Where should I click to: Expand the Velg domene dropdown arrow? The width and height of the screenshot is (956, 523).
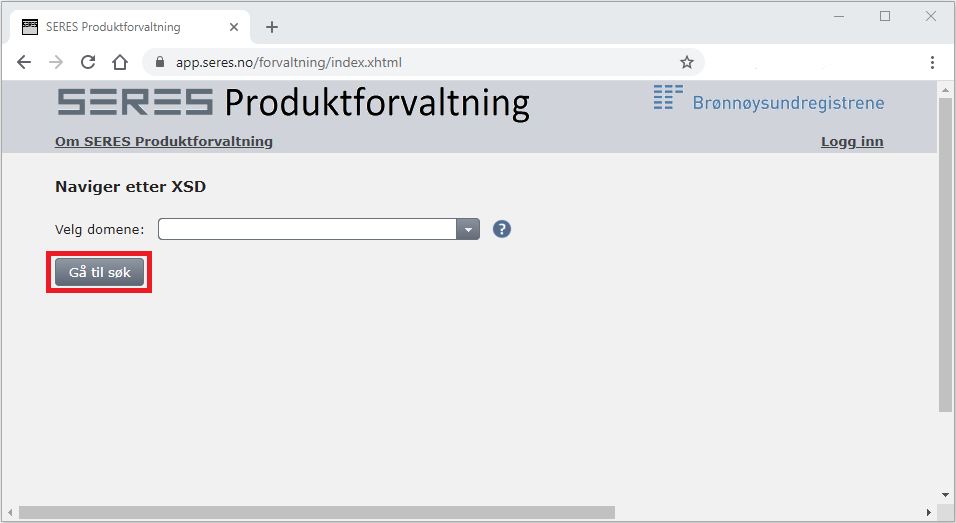468,229
